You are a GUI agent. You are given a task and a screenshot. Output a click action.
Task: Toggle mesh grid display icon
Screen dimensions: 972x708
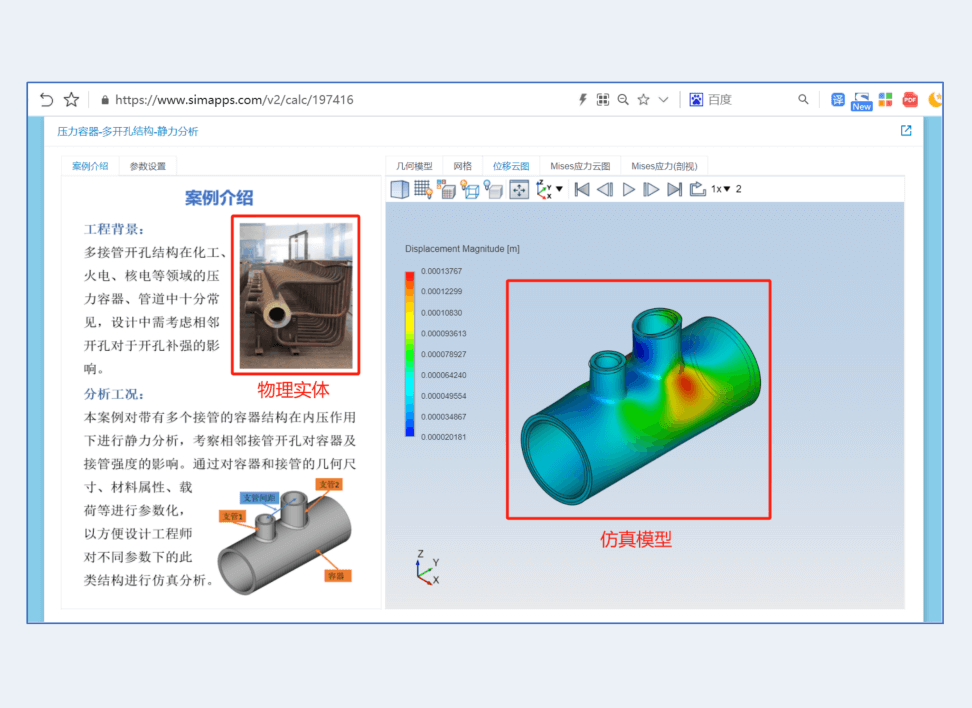(x=423, y=189)
